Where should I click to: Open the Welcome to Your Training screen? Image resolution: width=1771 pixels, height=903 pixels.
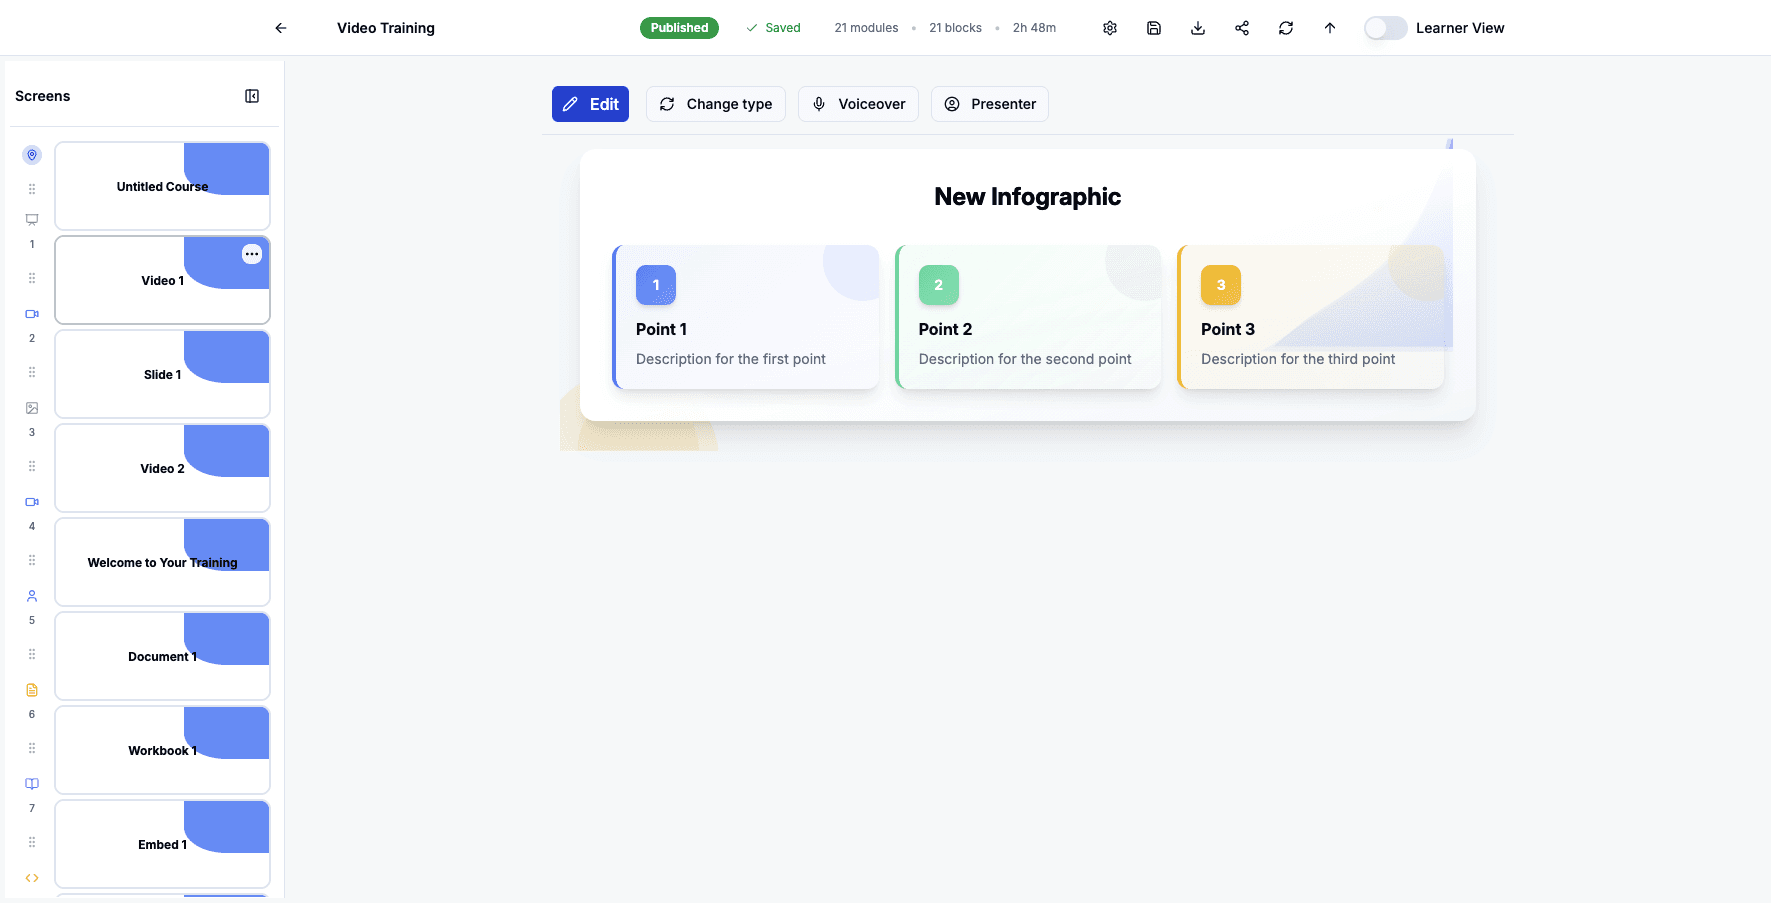point(162,562)
